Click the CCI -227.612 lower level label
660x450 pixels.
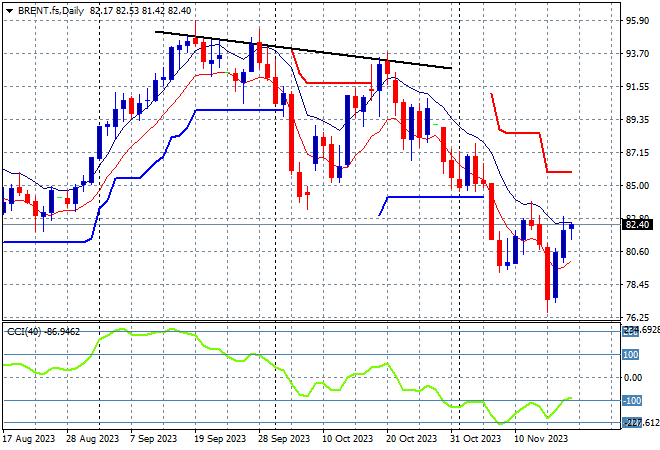(641, 423)
